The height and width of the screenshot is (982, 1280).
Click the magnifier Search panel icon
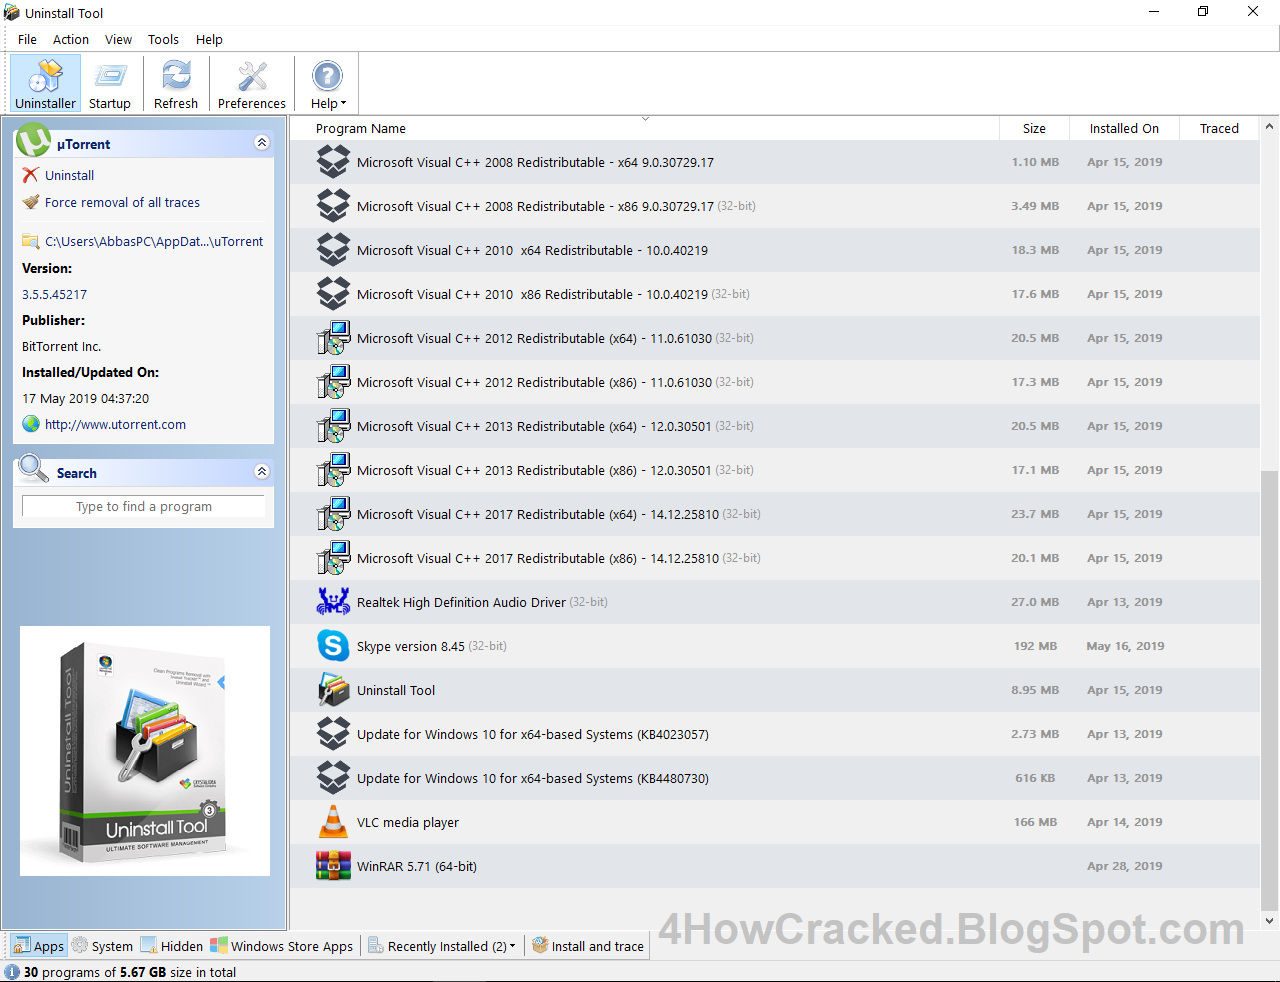[33, 468]
